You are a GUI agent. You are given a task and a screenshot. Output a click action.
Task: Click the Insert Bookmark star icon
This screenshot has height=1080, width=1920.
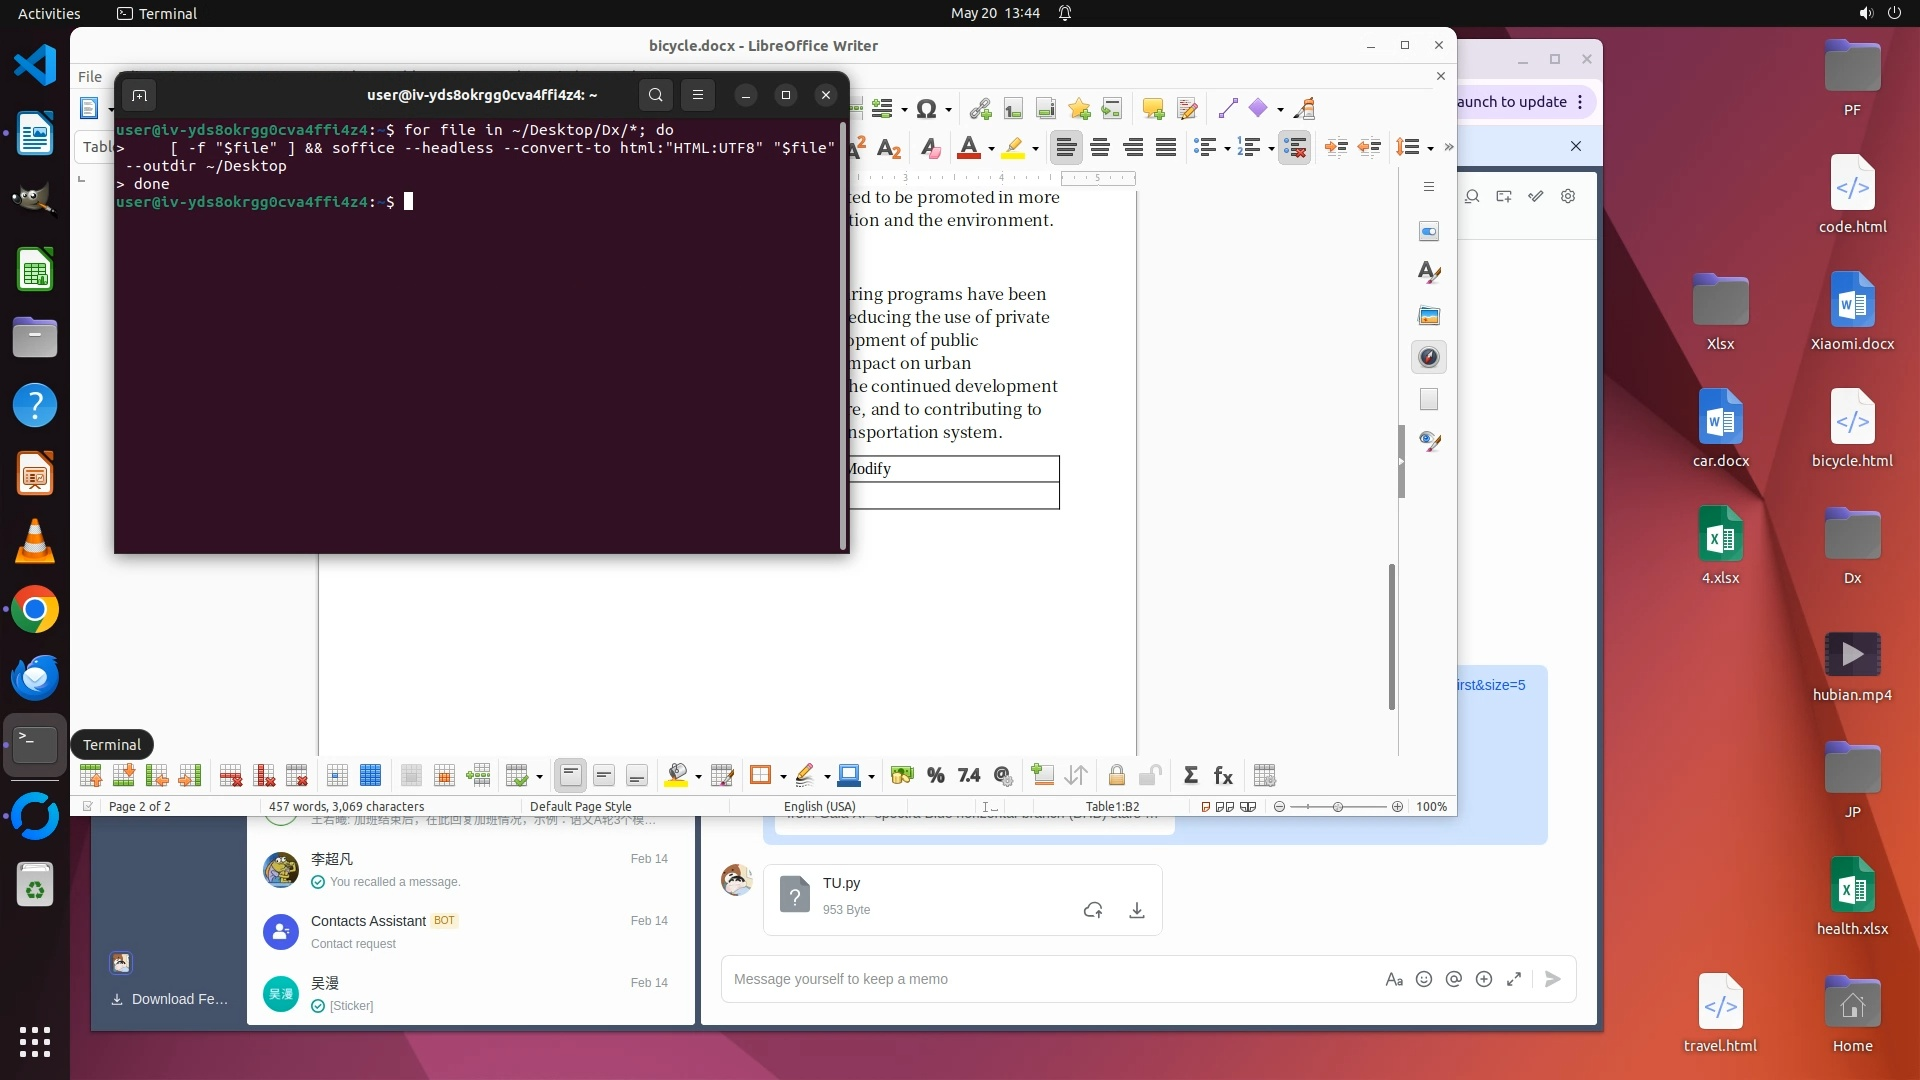click(1079, 109)
